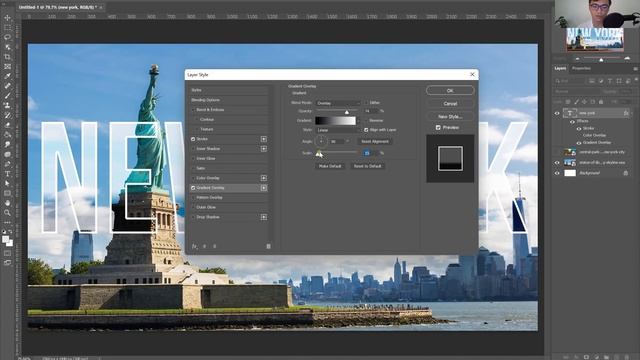Select the Path Selection arrow tool
This screenshot has width=640, height=360.
pos(7,184)
